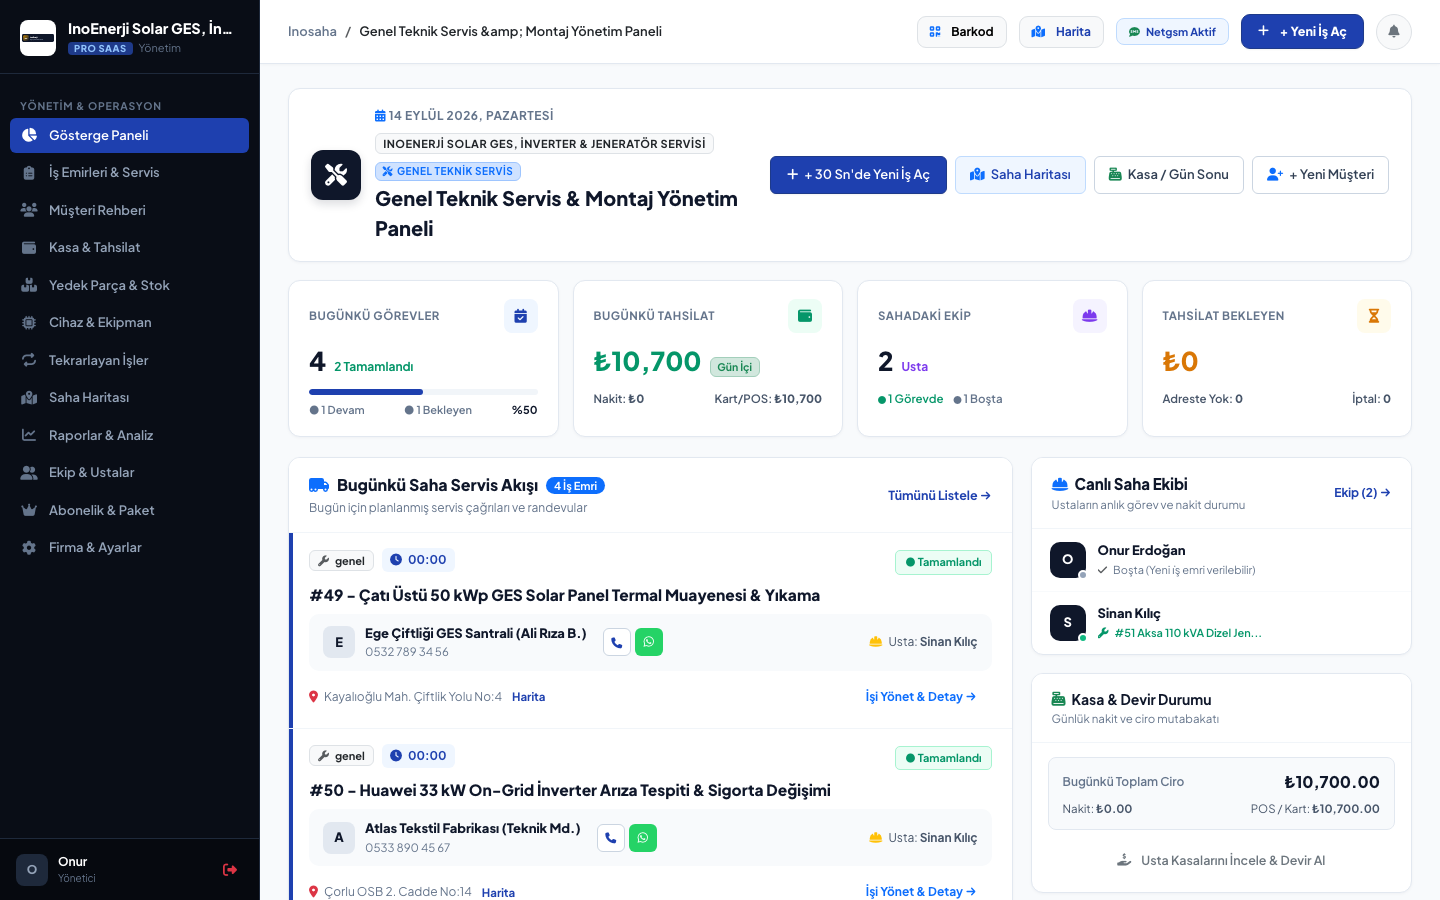Click Inosaha breadcrumb link
The image size is (1440, 900).
click(x=312, y=32)
